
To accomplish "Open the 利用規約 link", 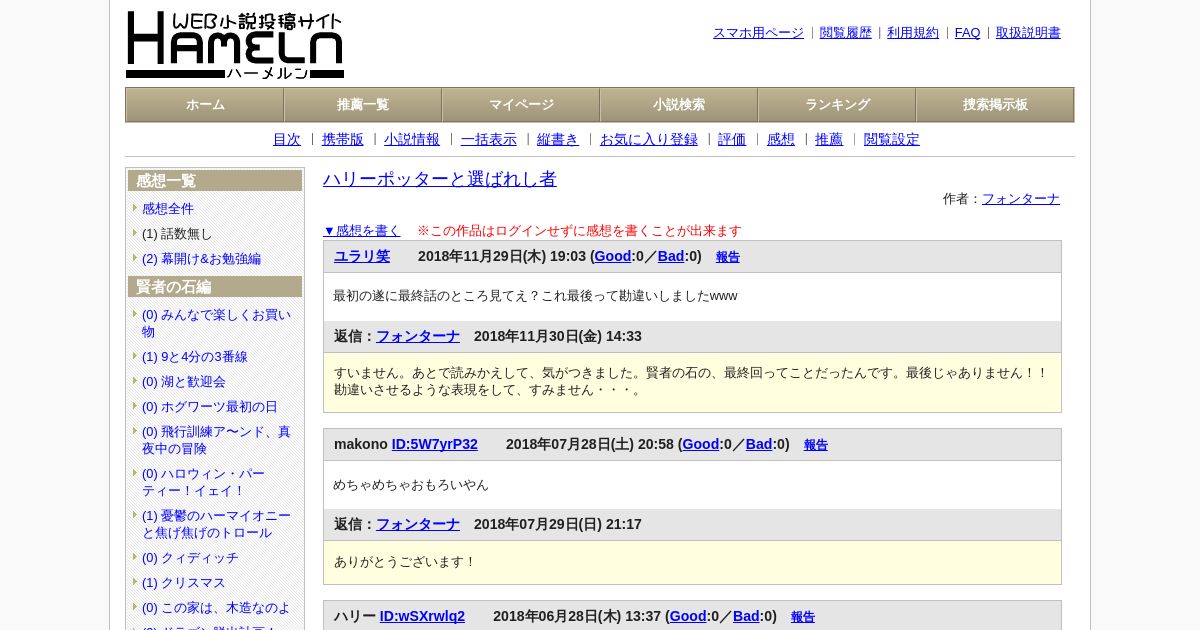I will [x=913, y=33].
